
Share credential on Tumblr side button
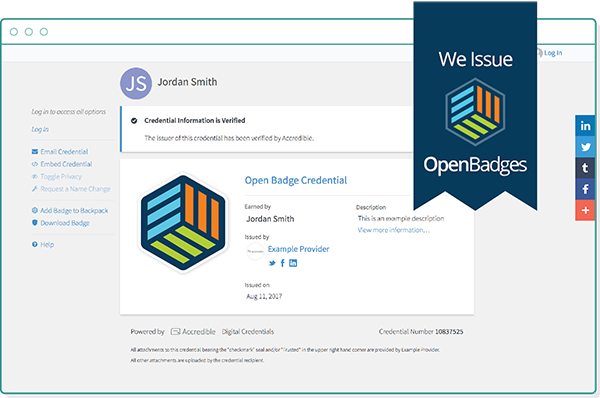click(585, 168)
